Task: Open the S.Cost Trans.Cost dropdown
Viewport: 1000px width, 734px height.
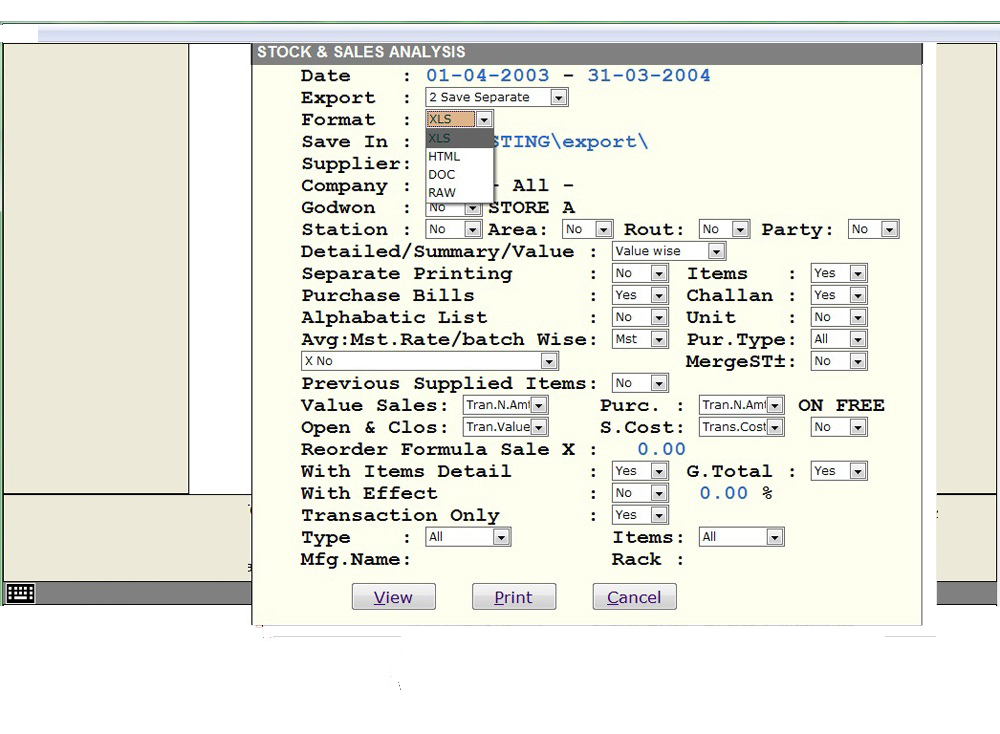Action: [x=741, y=427]
